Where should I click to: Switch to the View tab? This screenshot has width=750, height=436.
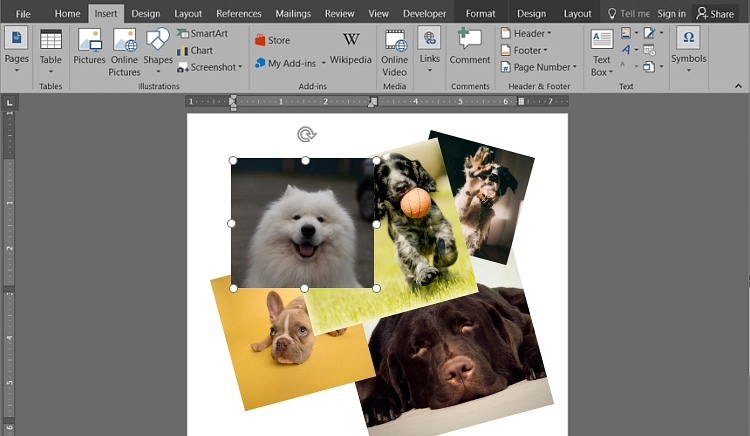point(378,14)
